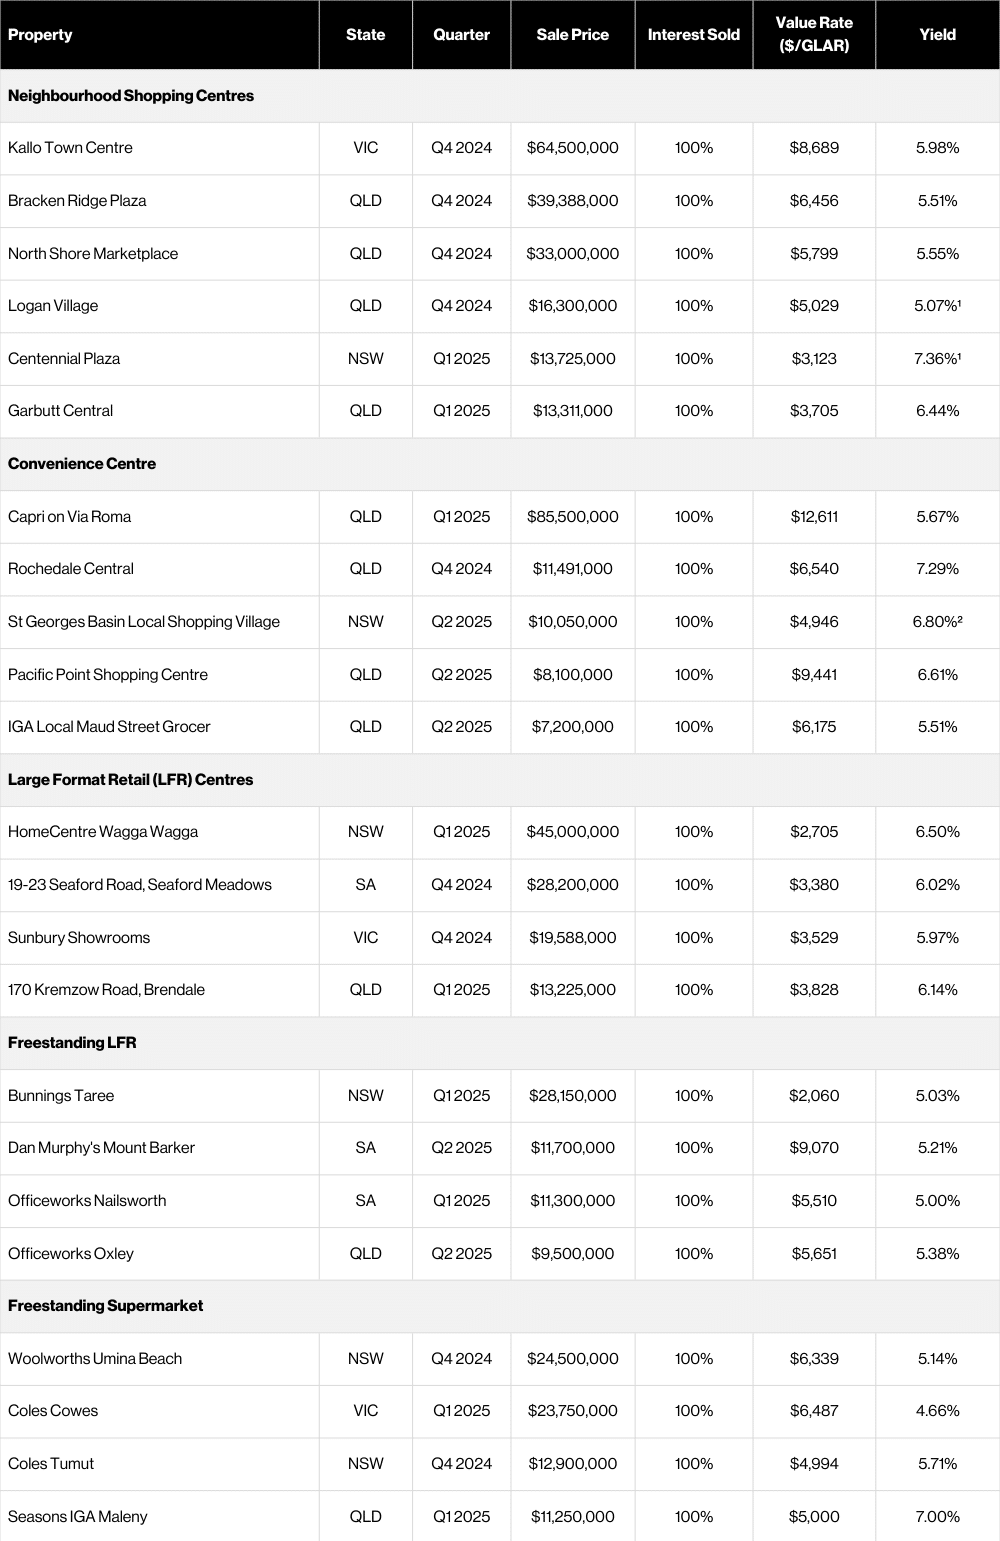Click Coles Cowes 4.66% yield cell
The image size is (1000, 1541).
click(937, 1411)
